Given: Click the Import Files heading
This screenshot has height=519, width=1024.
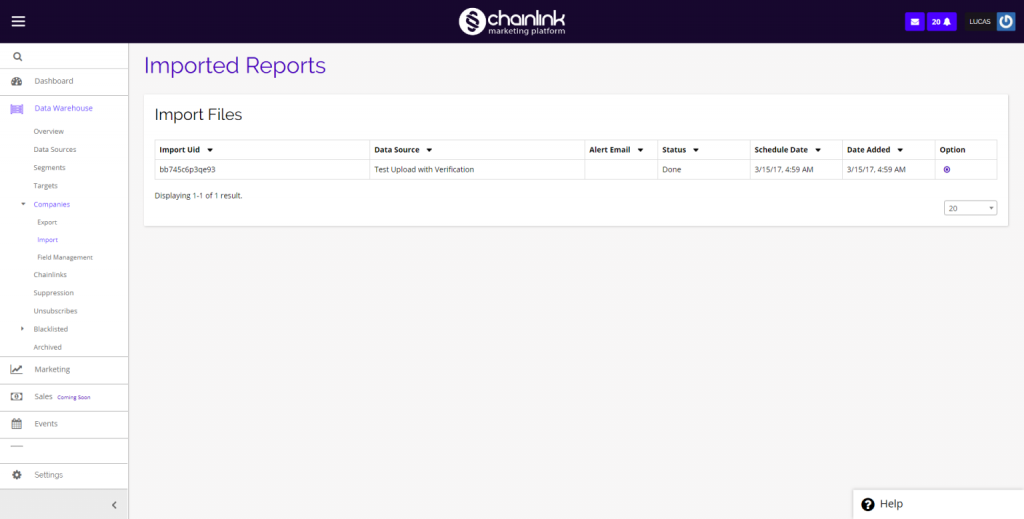Looking at the screenshot, I should click(x=199, y=115).
